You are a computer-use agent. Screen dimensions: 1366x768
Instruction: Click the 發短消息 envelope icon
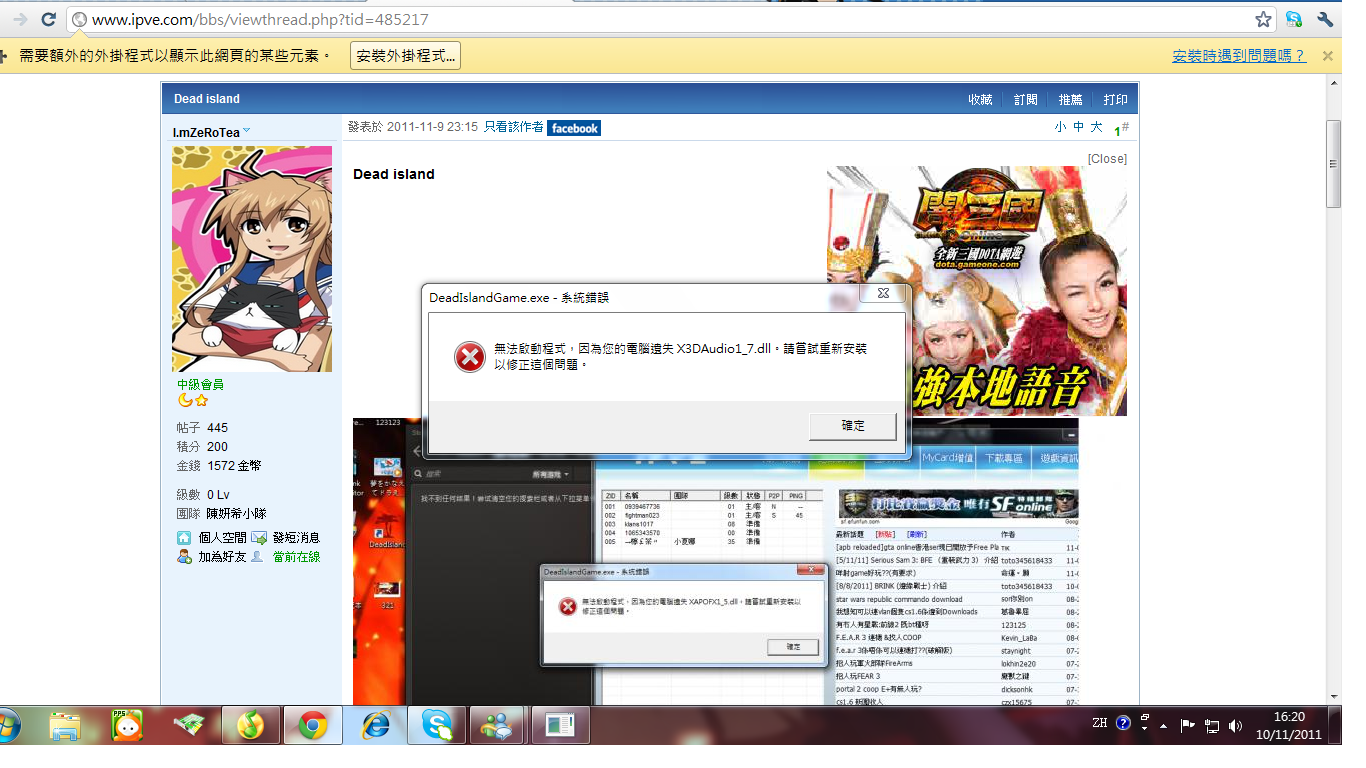pyautogui.click(x=259, y=538)
